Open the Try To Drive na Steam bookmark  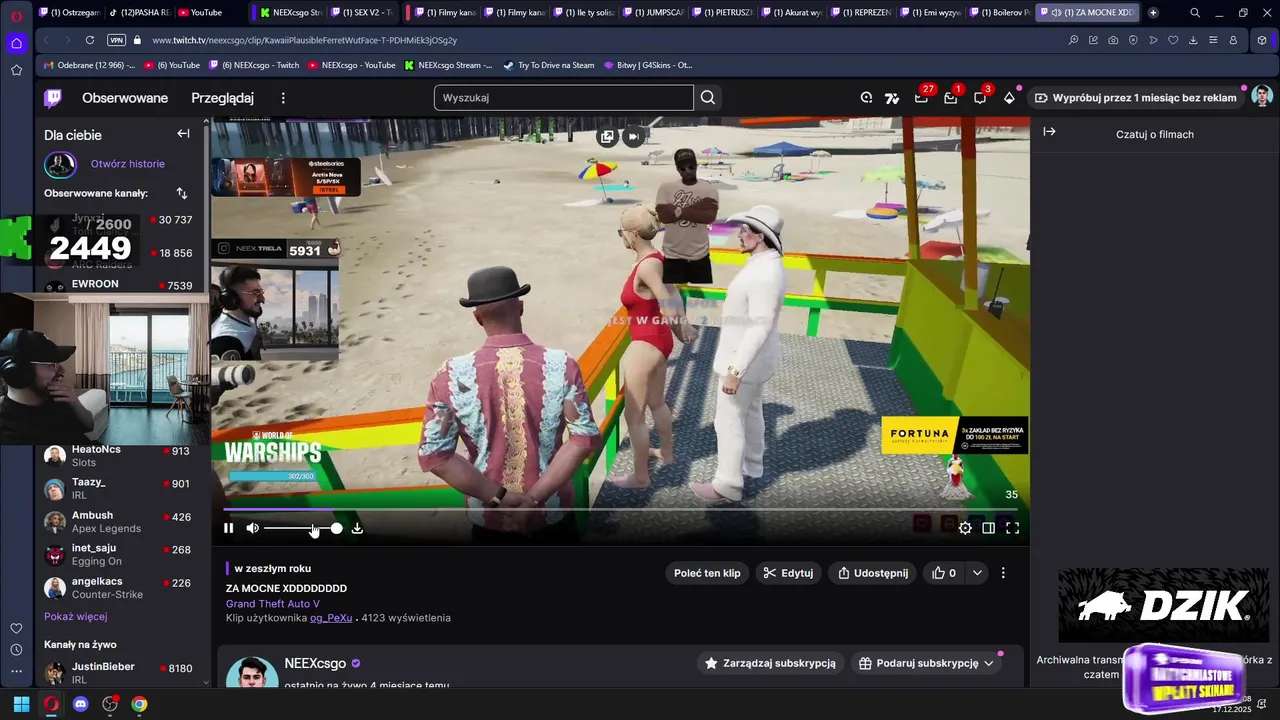pos(549,65)
